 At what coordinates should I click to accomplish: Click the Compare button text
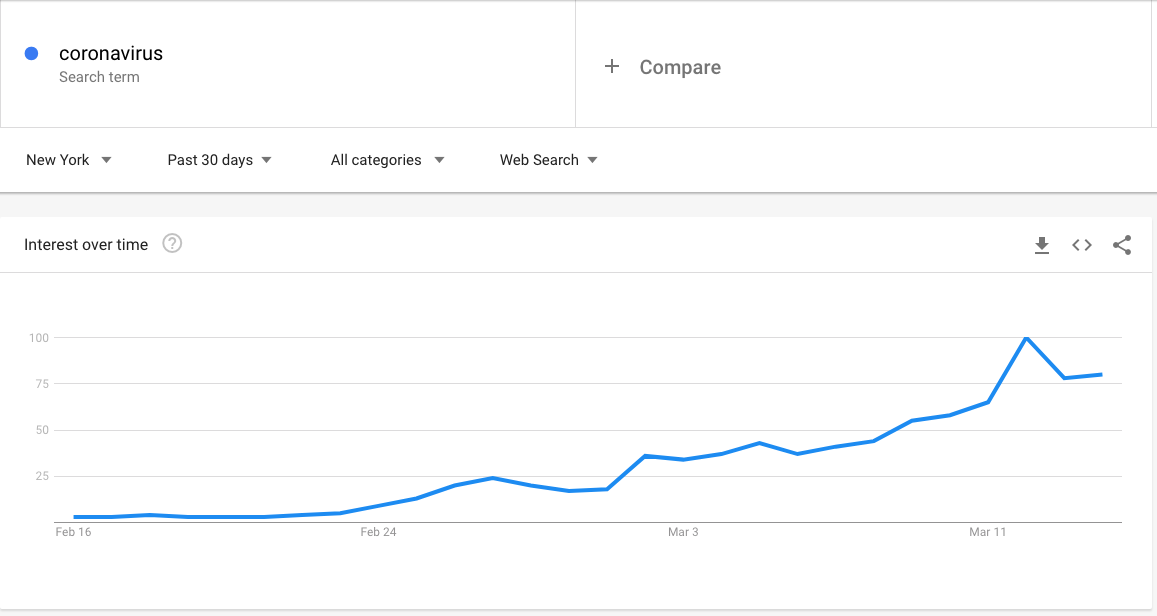tap(680, 67)
